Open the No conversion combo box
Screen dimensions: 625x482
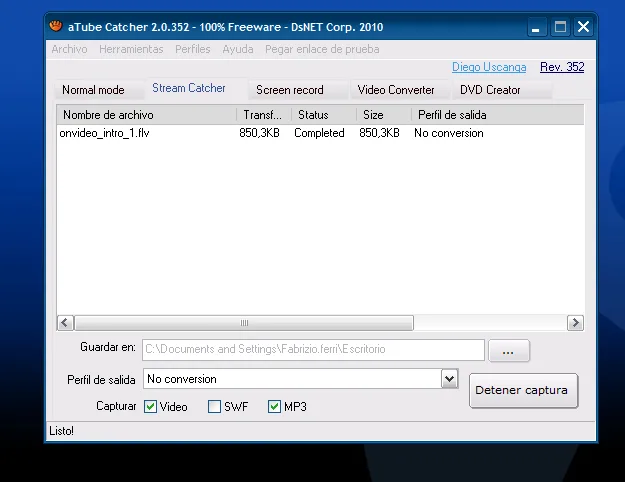[301, 379]
